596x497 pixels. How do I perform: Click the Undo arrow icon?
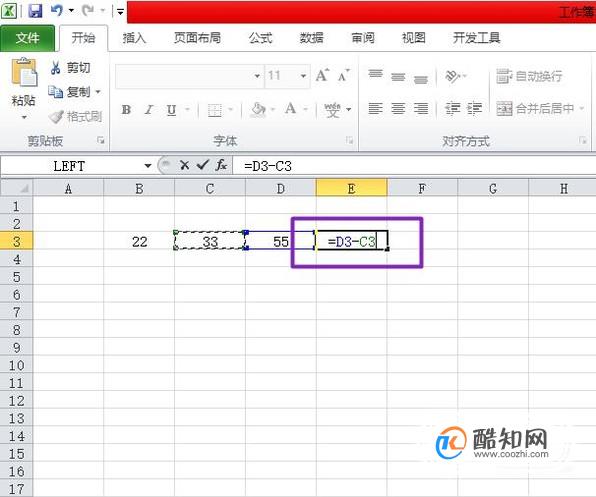click(x=57, y=10)
